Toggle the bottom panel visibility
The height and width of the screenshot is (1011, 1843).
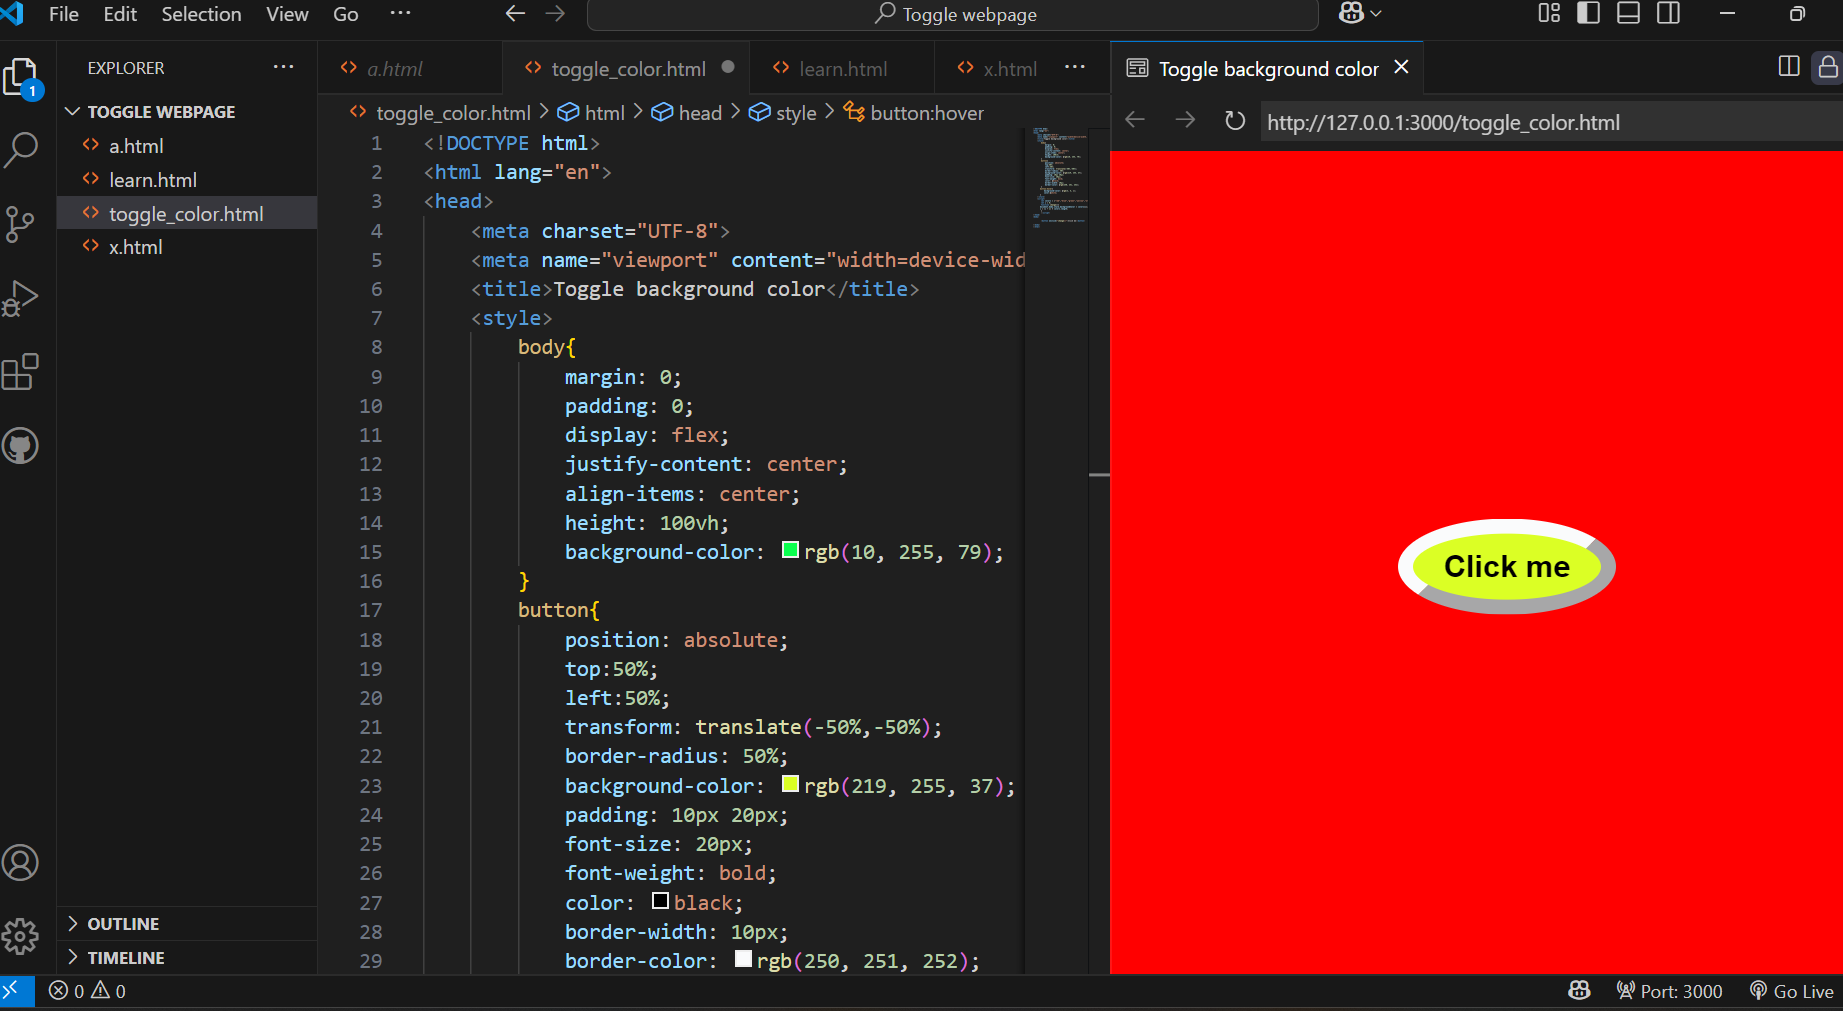coord(1628,13)
